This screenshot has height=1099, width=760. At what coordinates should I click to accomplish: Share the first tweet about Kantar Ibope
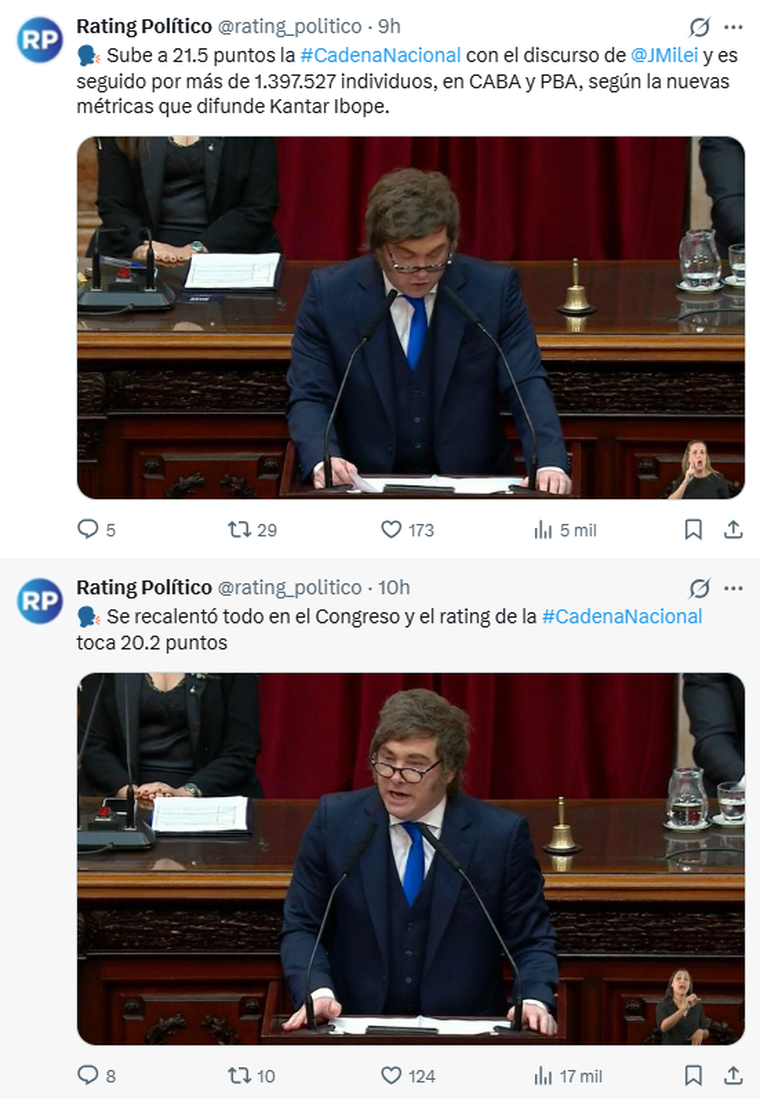(x=733, y=530)
